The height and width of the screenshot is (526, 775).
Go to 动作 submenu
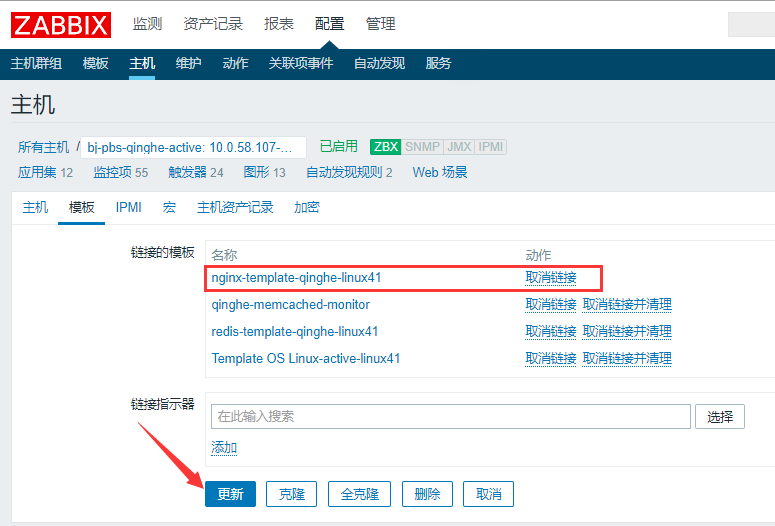[235, 63]
